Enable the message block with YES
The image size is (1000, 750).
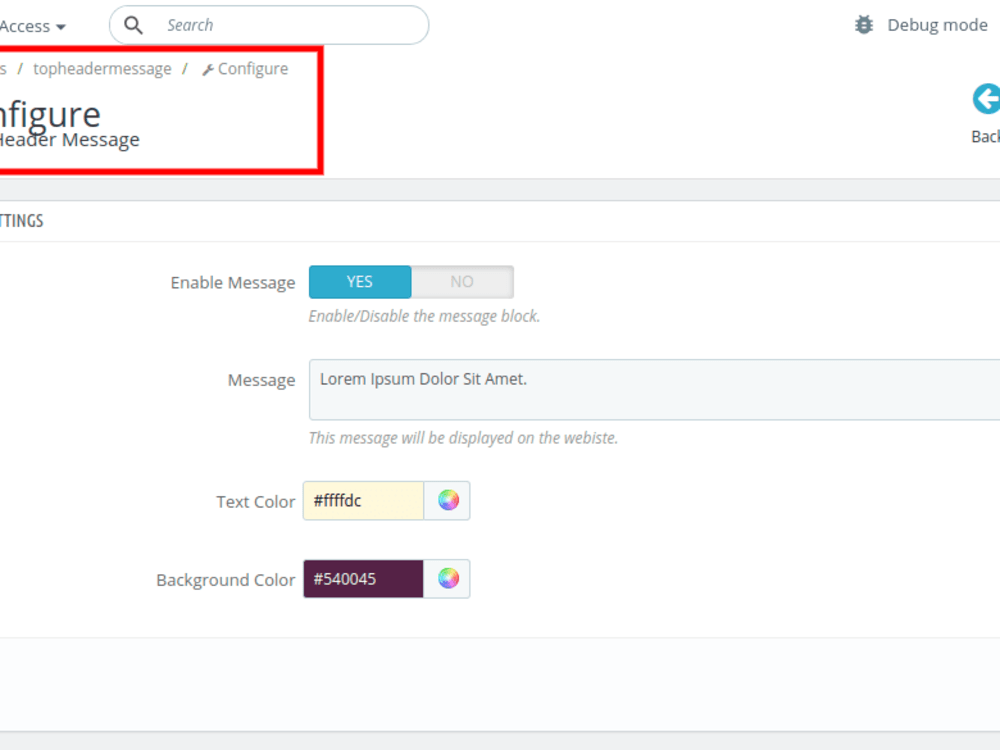(359, 281)
